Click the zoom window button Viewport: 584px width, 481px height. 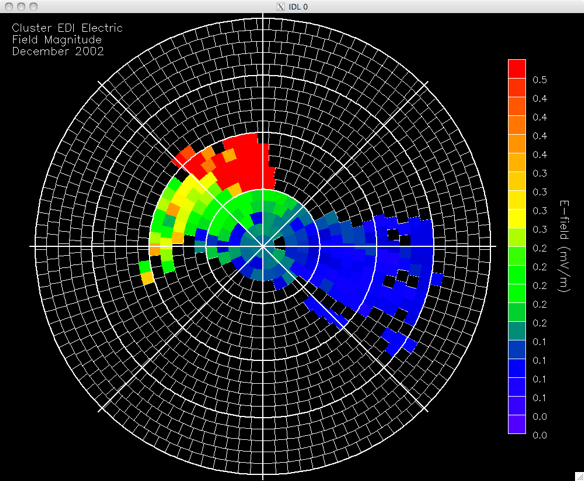[x=33, y=6]
